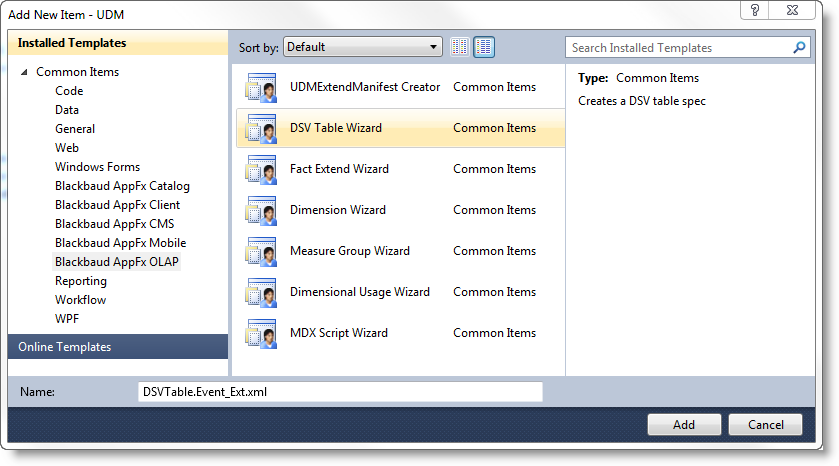The width and height of the screenshot is (839, 466).
Task: Select the Windows Forms category
Action: (97, 167)
